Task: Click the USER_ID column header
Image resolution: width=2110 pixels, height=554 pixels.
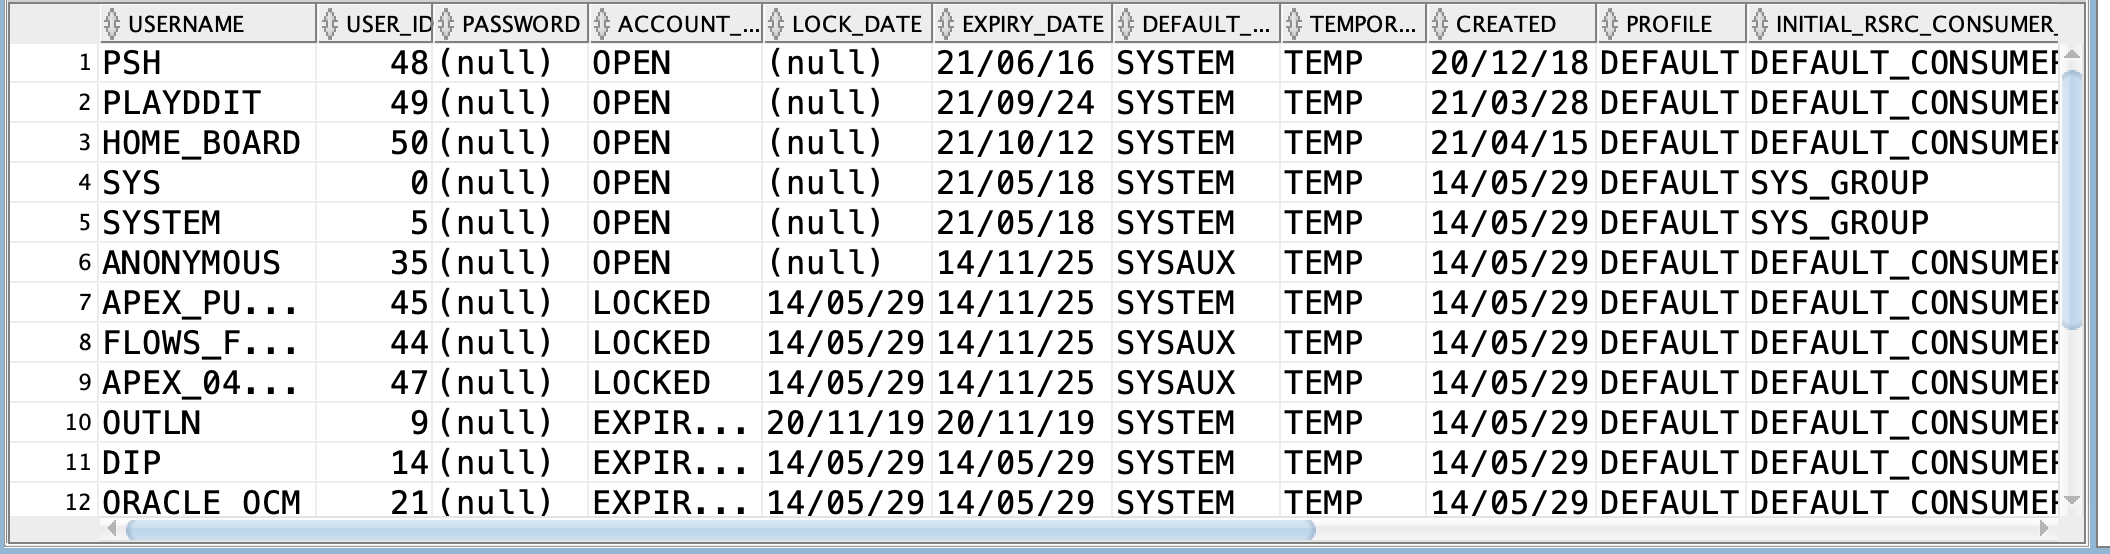Action: click(375, 23)
